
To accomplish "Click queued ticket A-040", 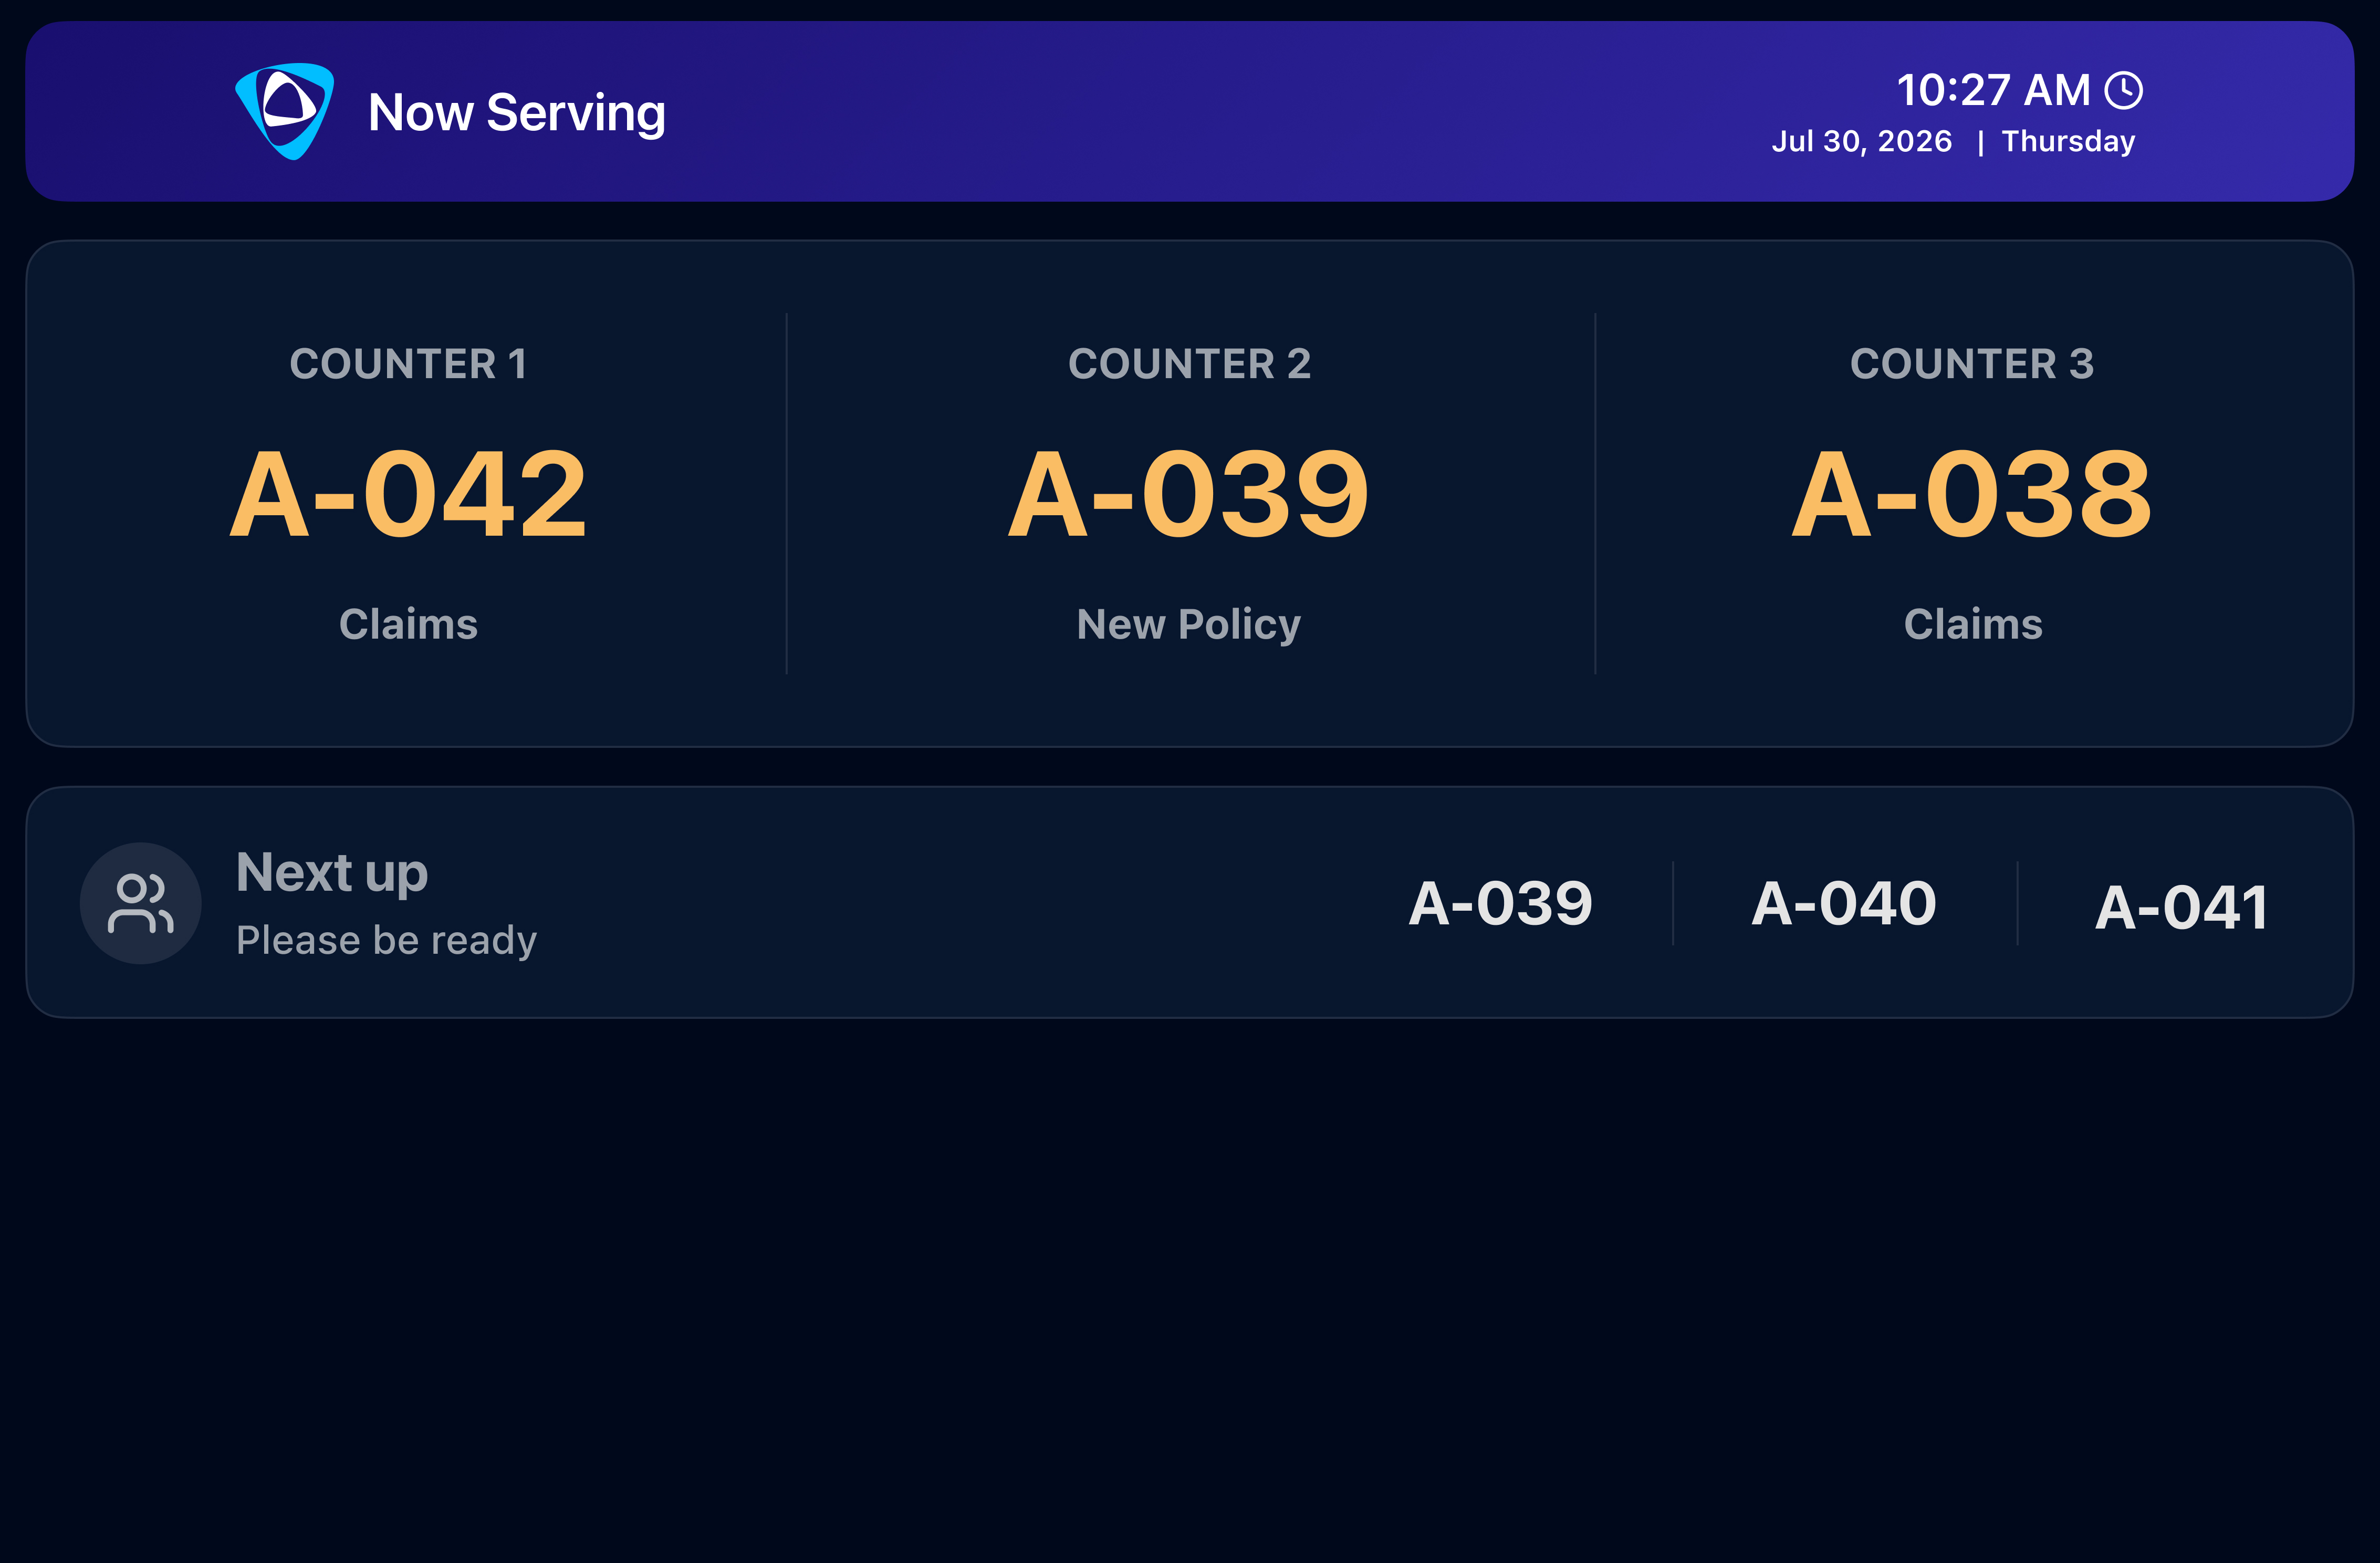I will 1844,904.
